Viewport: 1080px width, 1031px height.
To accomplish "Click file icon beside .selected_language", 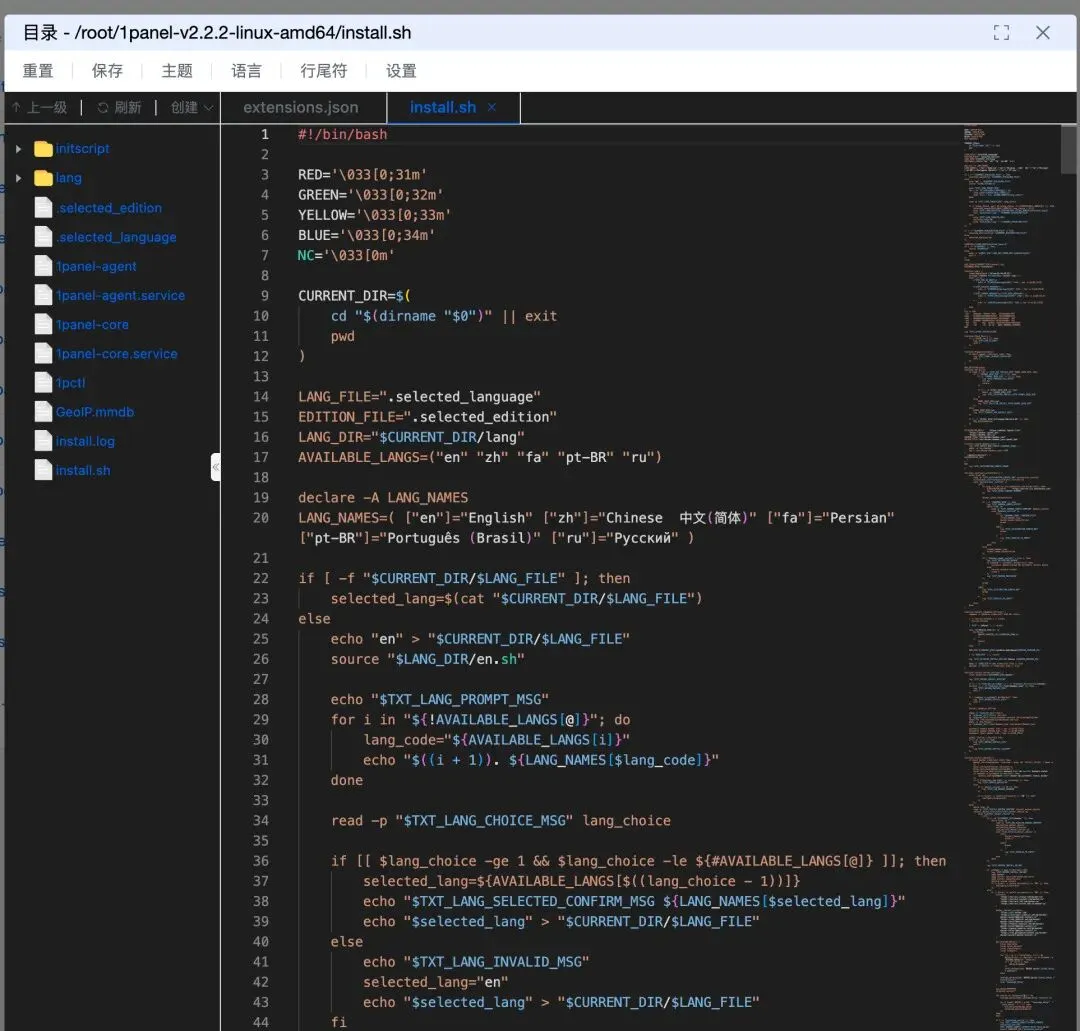I will [x=43, y=237].
